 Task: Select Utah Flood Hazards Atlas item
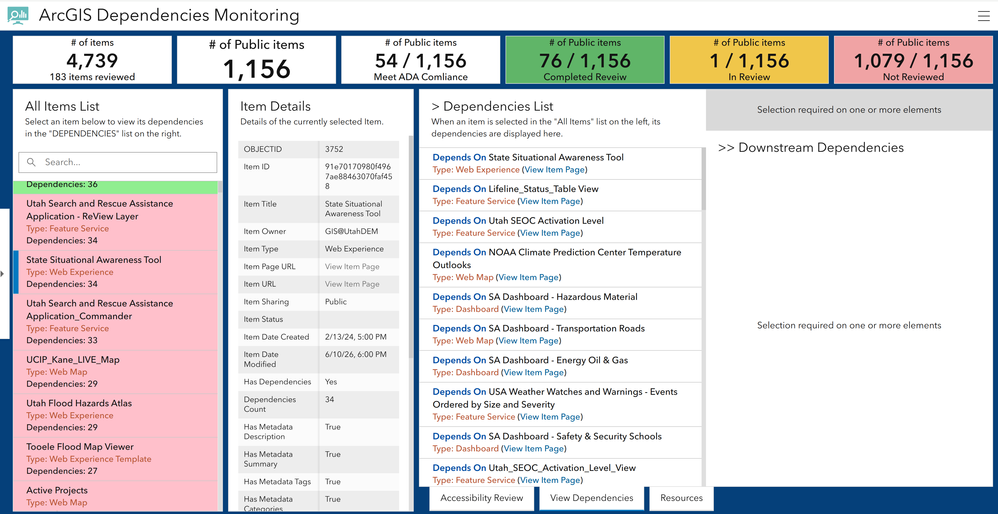tap(115, 415)
